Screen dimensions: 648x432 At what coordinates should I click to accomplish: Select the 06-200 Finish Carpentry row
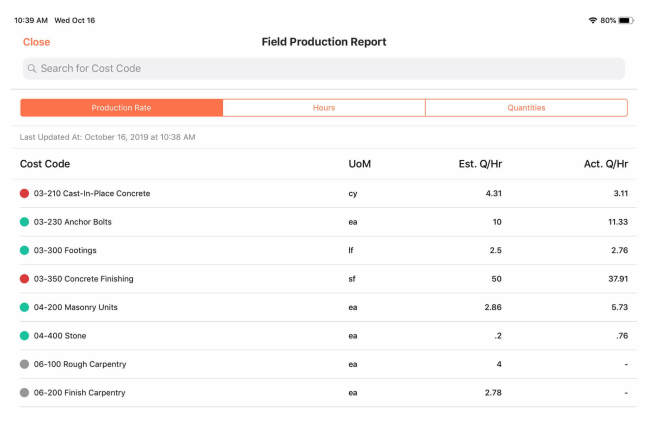pyautogui.click(x=324, y=392)
